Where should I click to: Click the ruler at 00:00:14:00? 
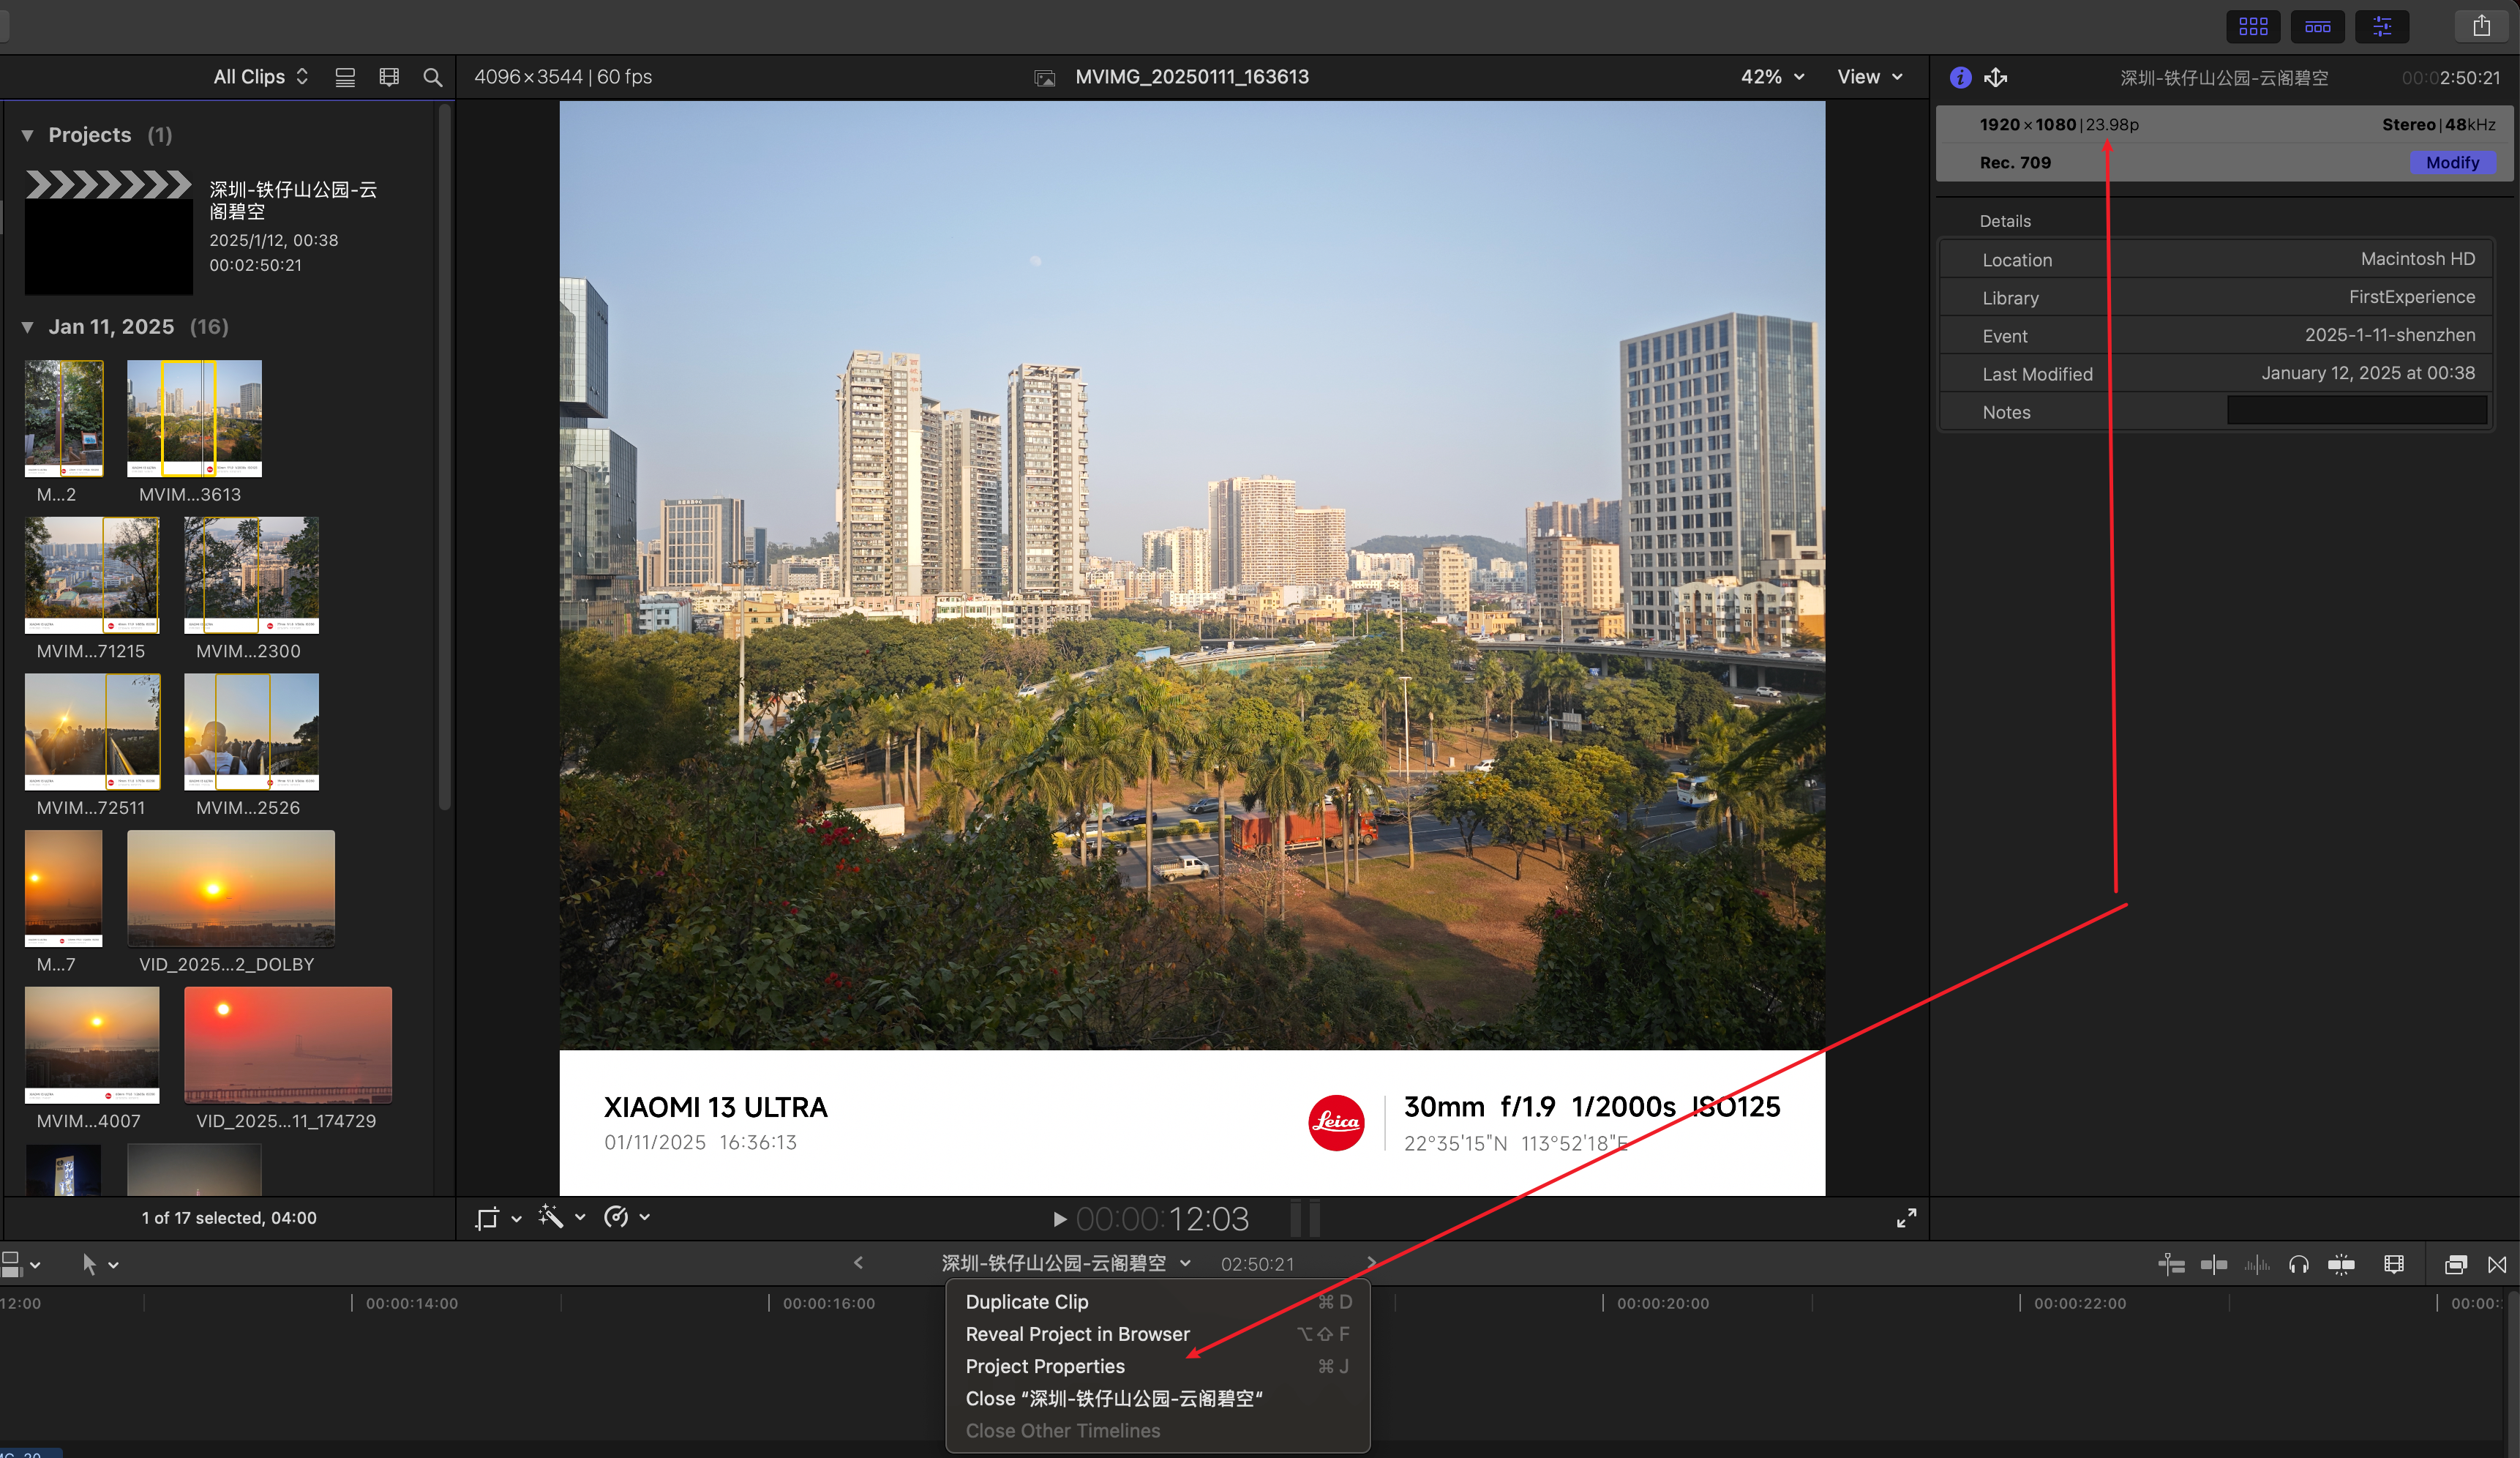click(411, 1303)
